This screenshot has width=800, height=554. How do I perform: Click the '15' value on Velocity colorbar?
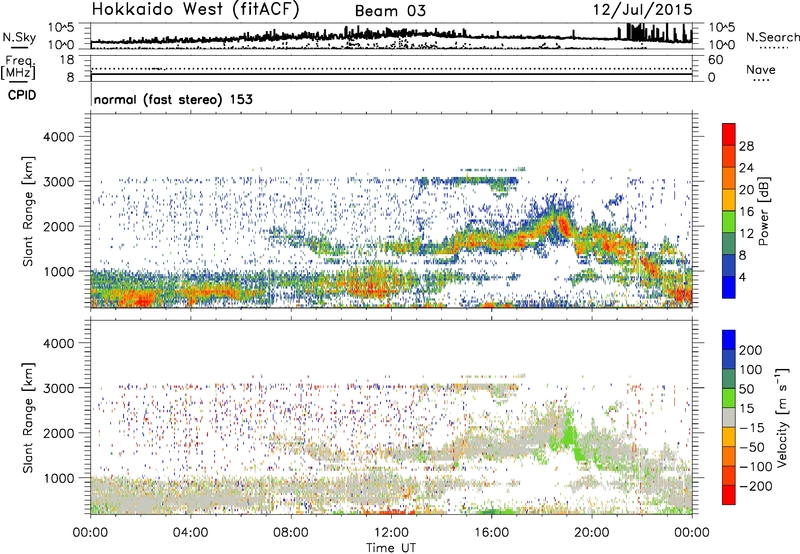pyautogui.click(x=746, y=409)
